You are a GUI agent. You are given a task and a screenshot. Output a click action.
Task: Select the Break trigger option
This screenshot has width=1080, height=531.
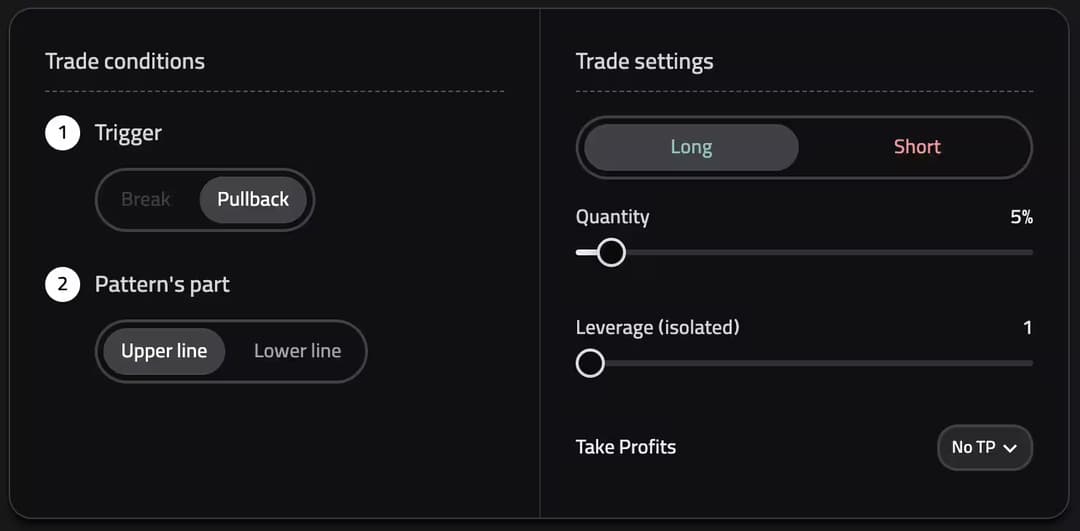pos(146,199)
